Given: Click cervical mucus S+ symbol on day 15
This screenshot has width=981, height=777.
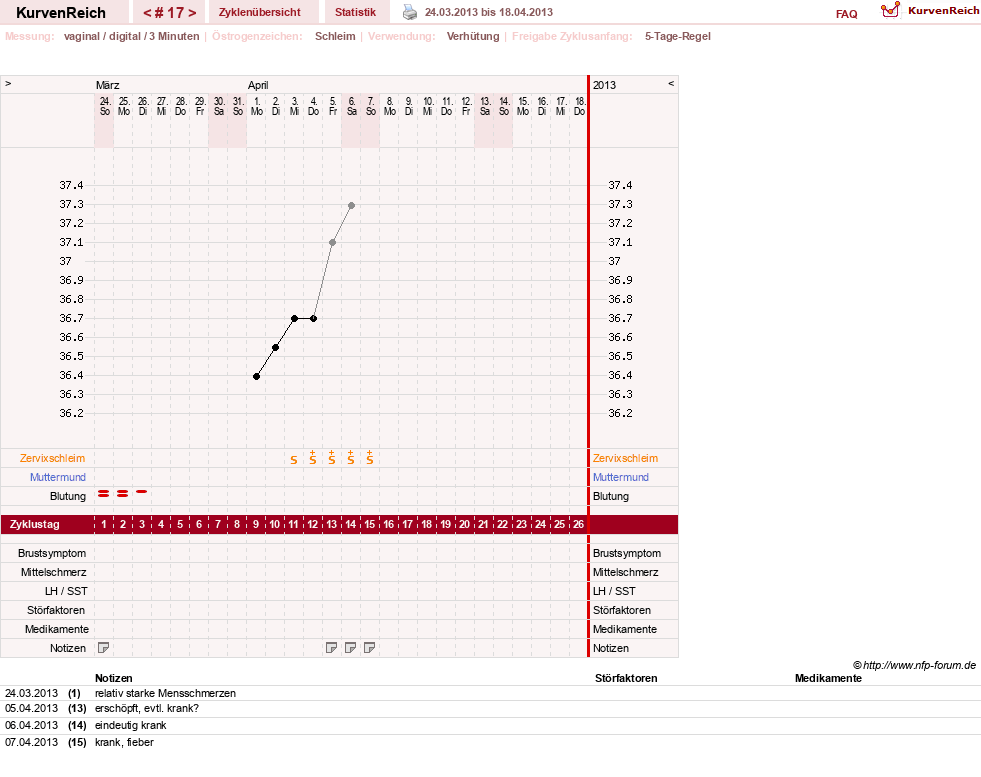Looking at the screenshot, I should click(x=370, y=457).
